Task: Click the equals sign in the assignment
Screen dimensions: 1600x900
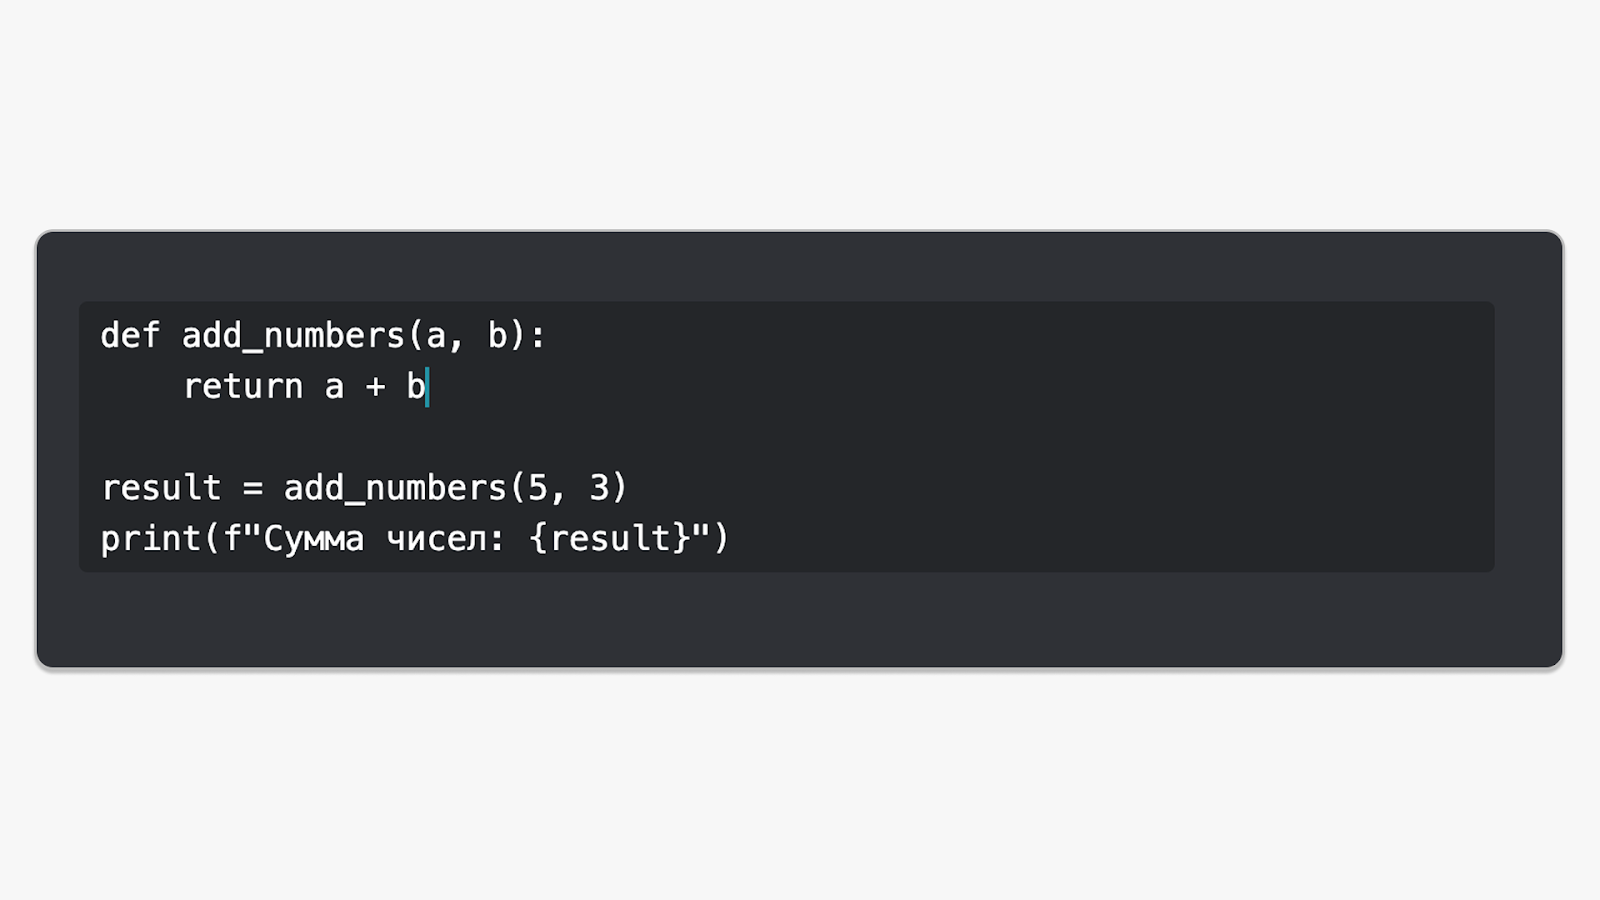Action: (x=253, y=489)
